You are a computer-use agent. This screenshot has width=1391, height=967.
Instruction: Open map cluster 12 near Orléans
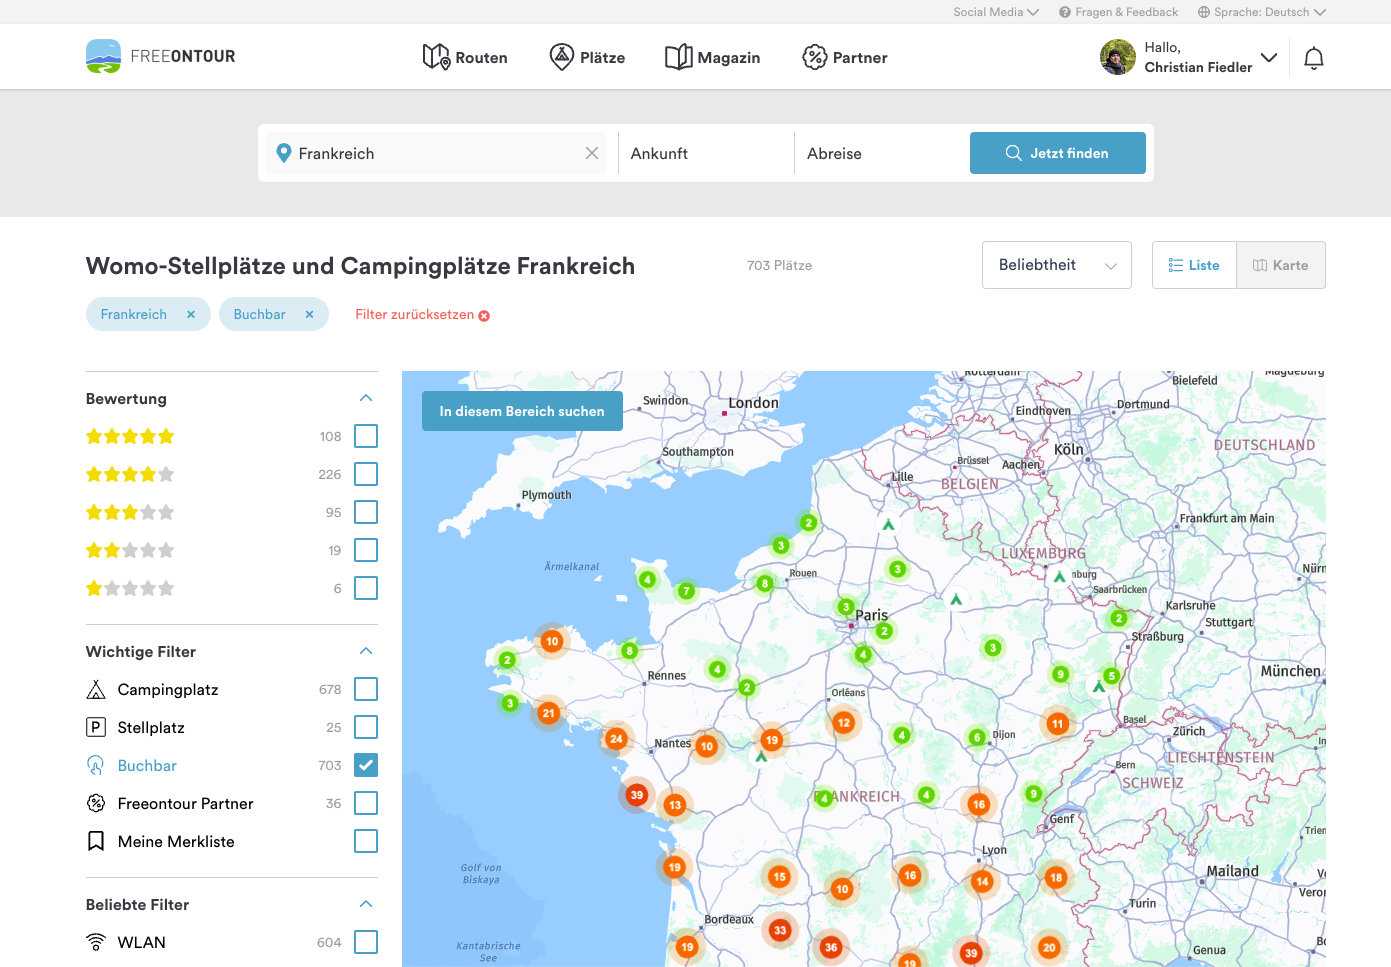[844, 722]
